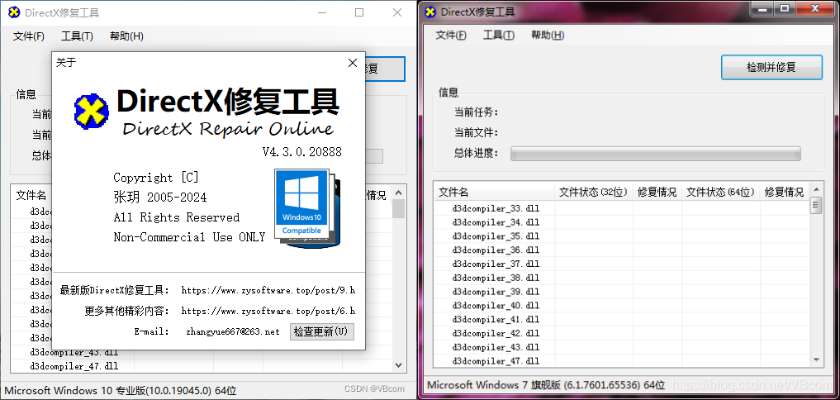Screen dimensions: 840x400
Task: Click Windows 7 旗舰版 status bar text
Action: (546, 385)
